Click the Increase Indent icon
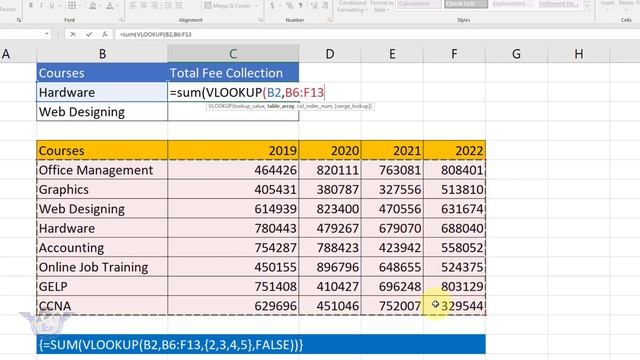640x360 pixels. pyautogui.click(x=179, y=5)
